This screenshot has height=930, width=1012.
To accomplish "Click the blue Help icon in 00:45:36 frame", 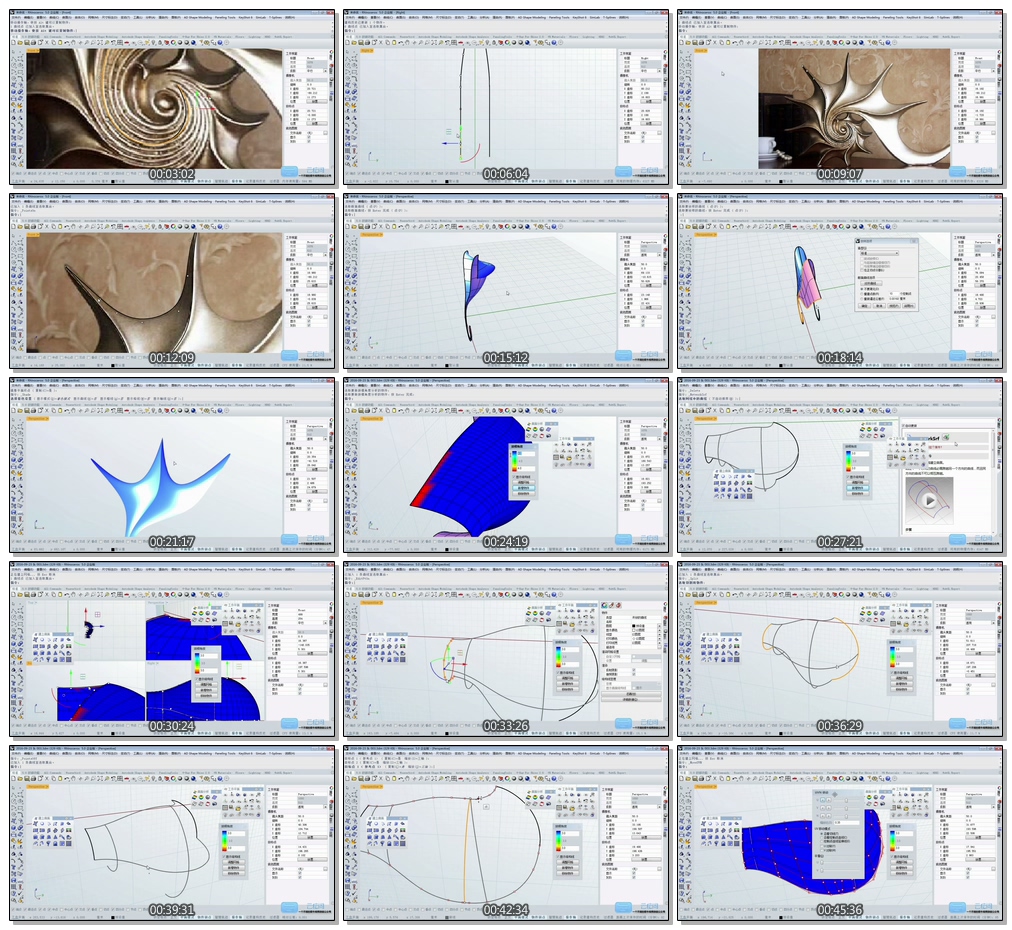I will [888, 778].
